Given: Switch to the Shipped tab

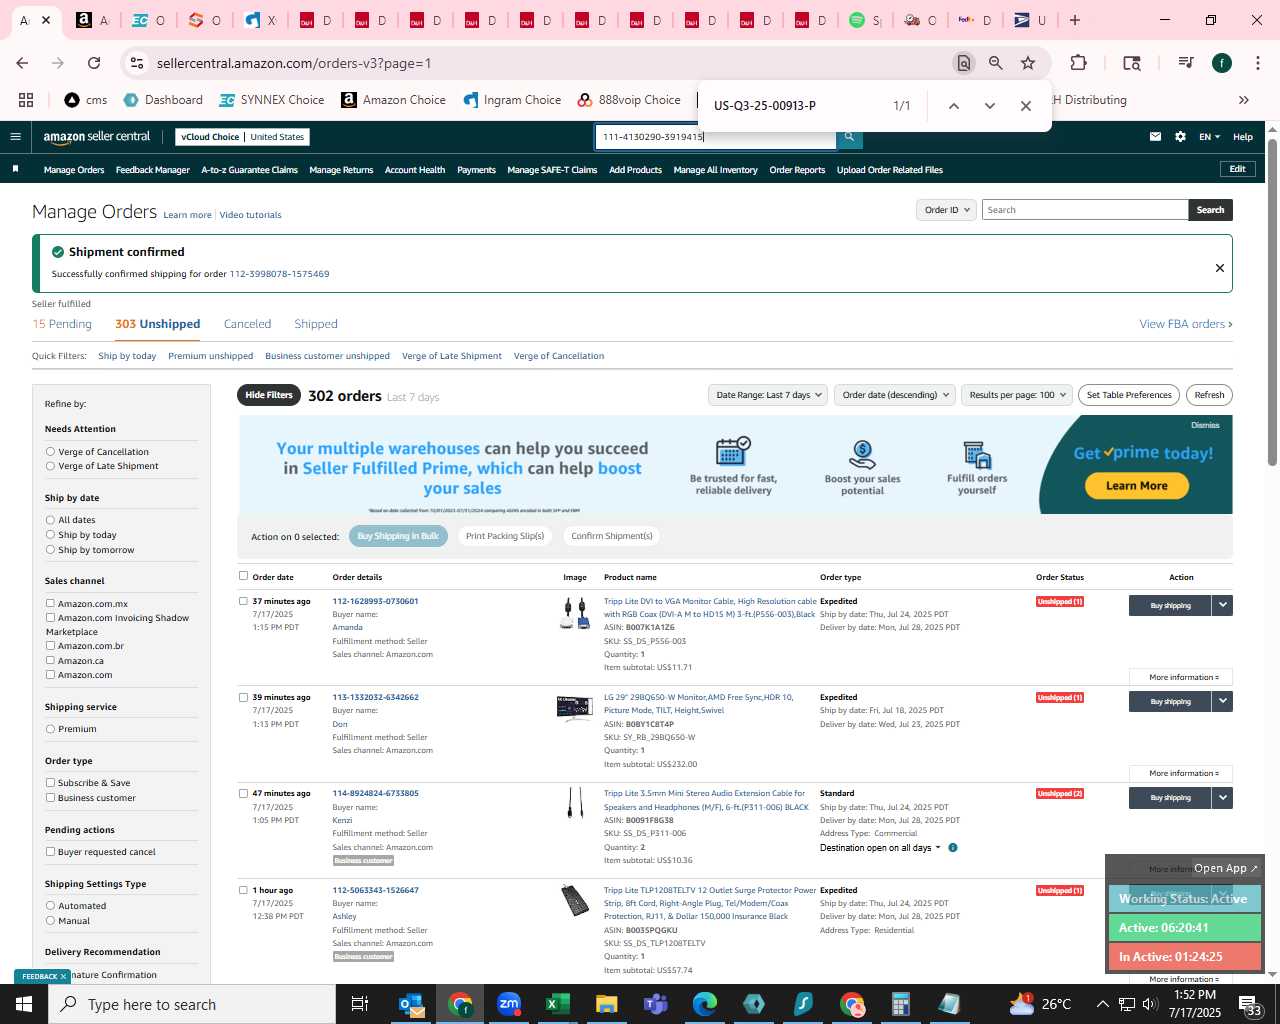Looking at the screenshot, I should (316, 324).
